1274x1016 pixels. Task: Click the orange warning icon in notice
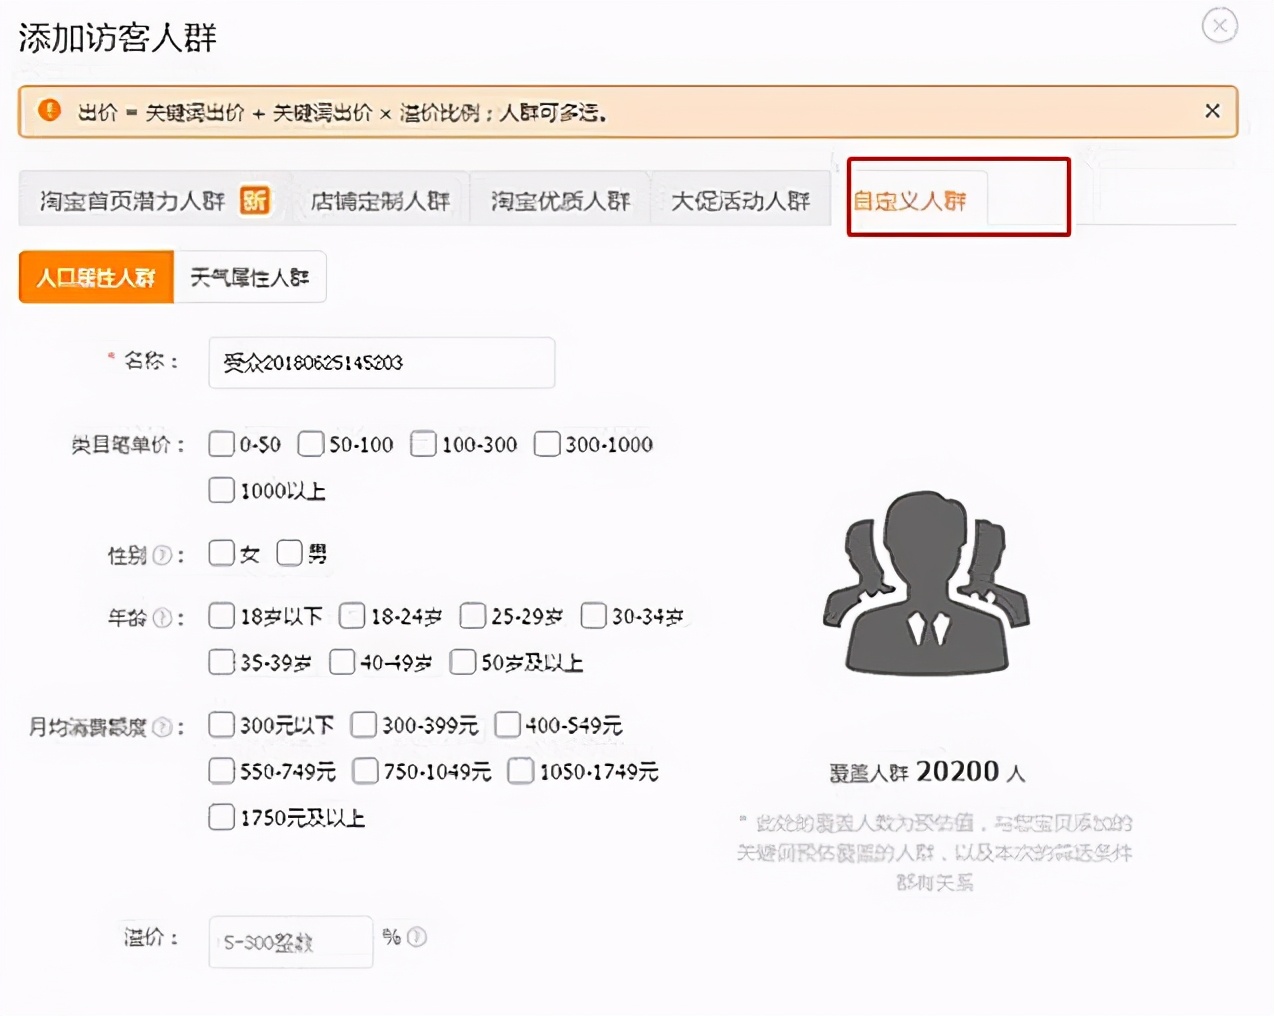49,110
